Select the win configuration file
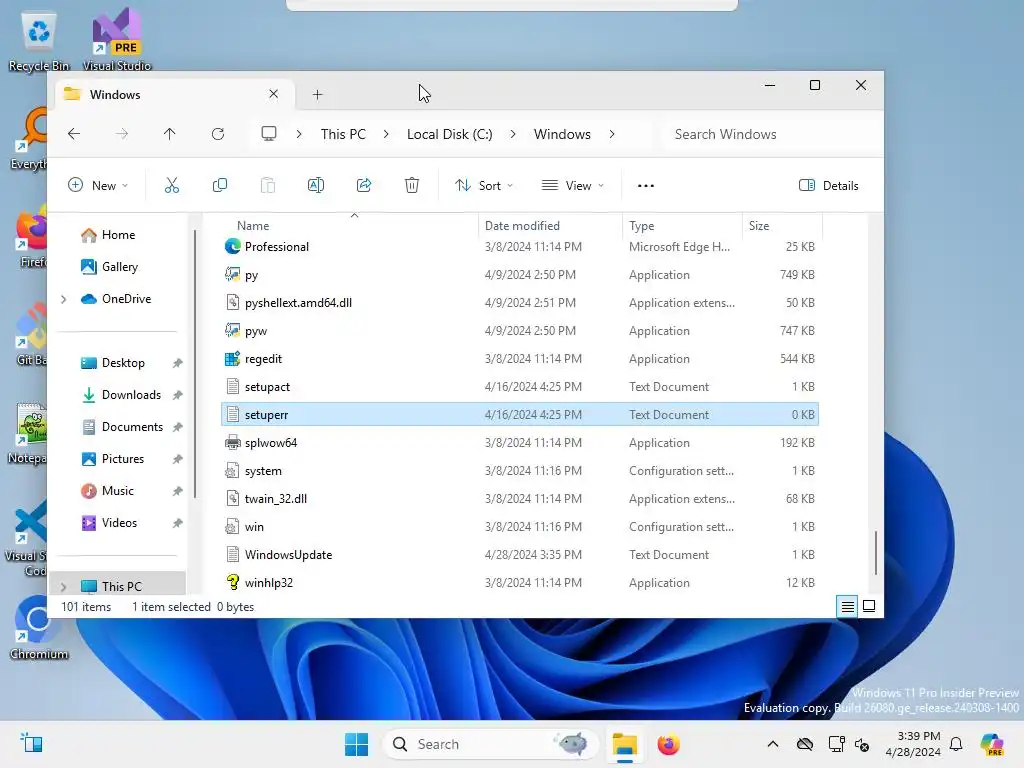 pyautogui.click(x=520, y=527)
